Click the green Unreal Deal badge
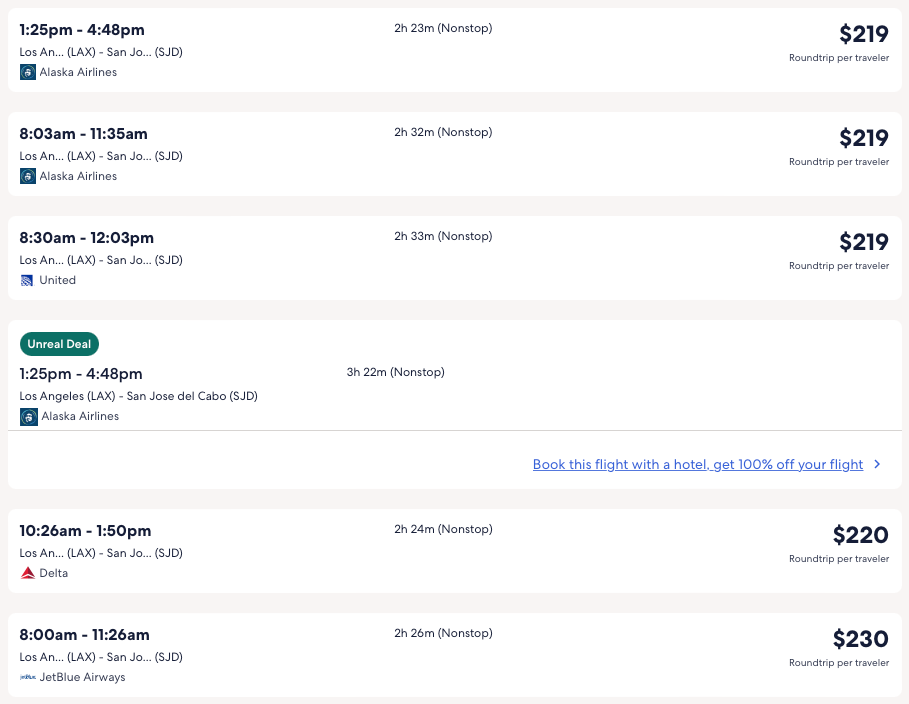Screen dimensions: 909x704 59,344
